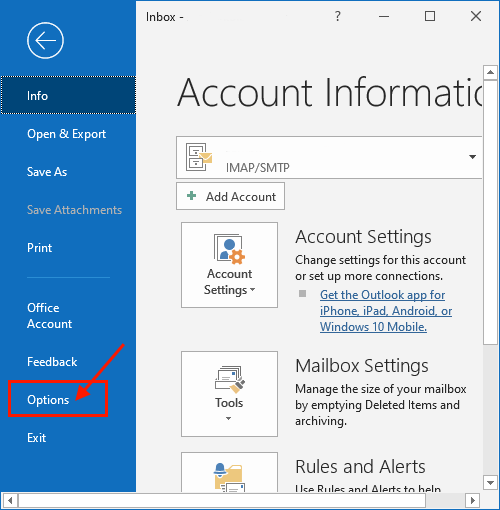Click the horizontal scrollbar thumb
The image size is (500, 510).
click(x=222, y=500)
